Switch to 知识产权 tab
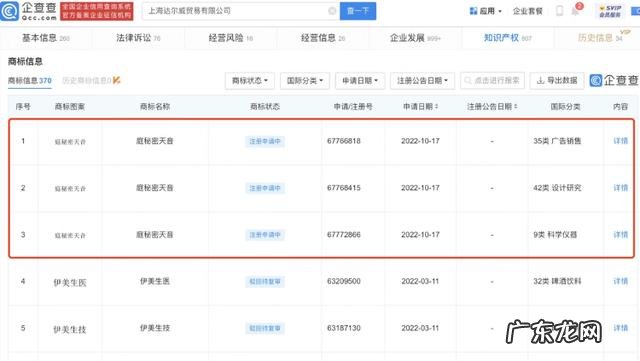Viewport: 640px width, 361px height. click(x=508, y=38)
